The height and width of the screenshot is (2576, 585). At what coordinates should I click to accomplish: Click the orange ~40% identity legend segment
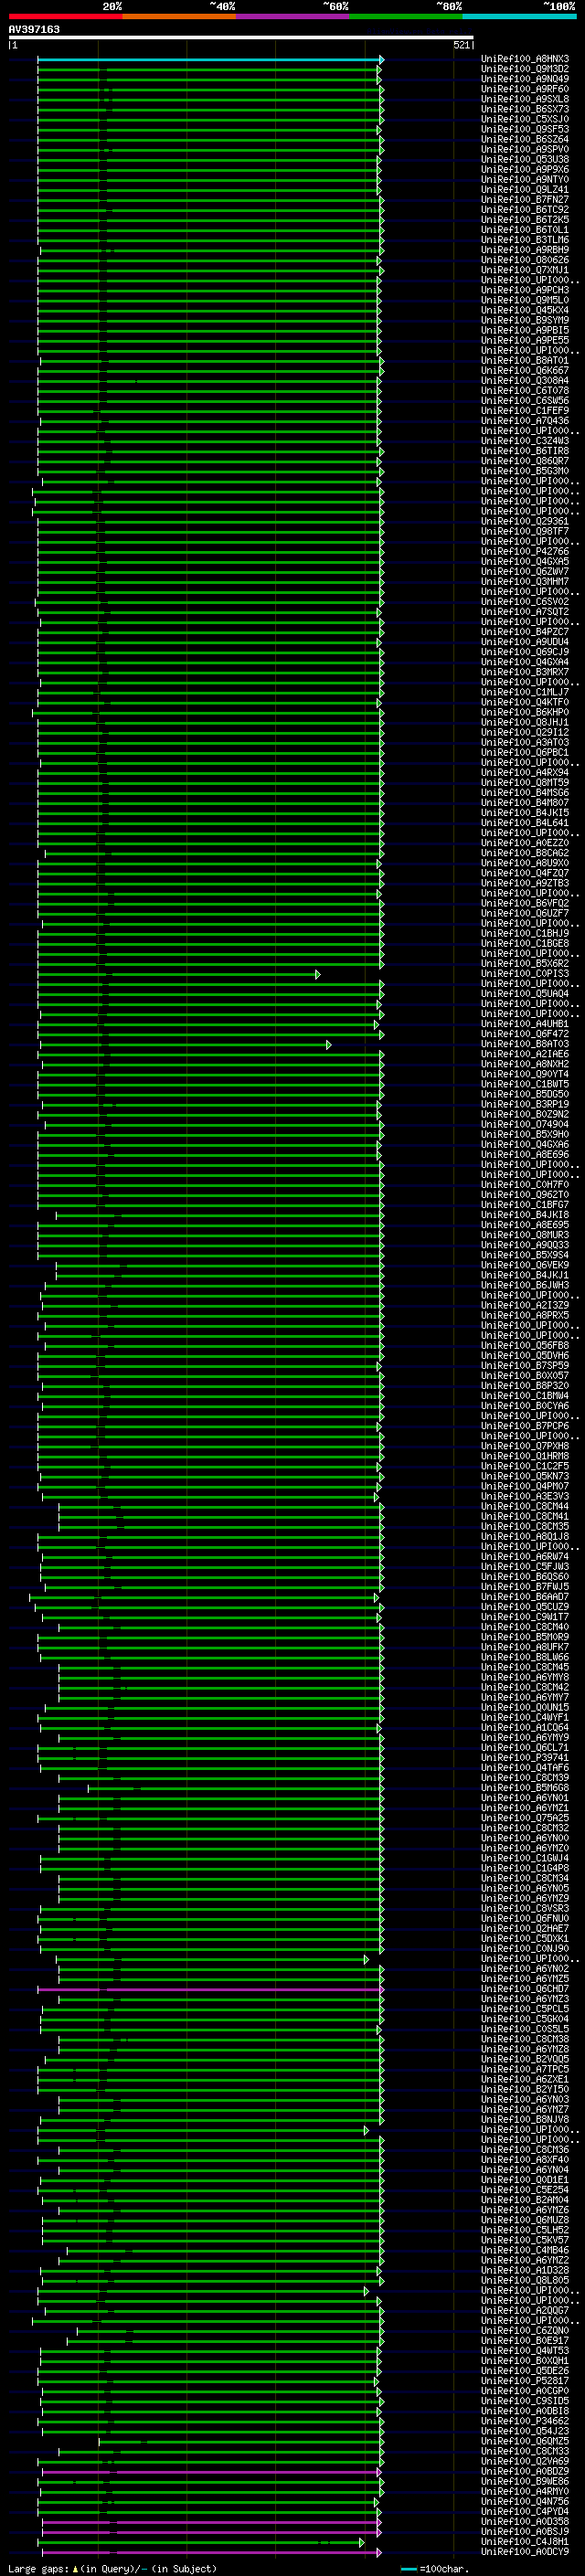coord(179,16)
